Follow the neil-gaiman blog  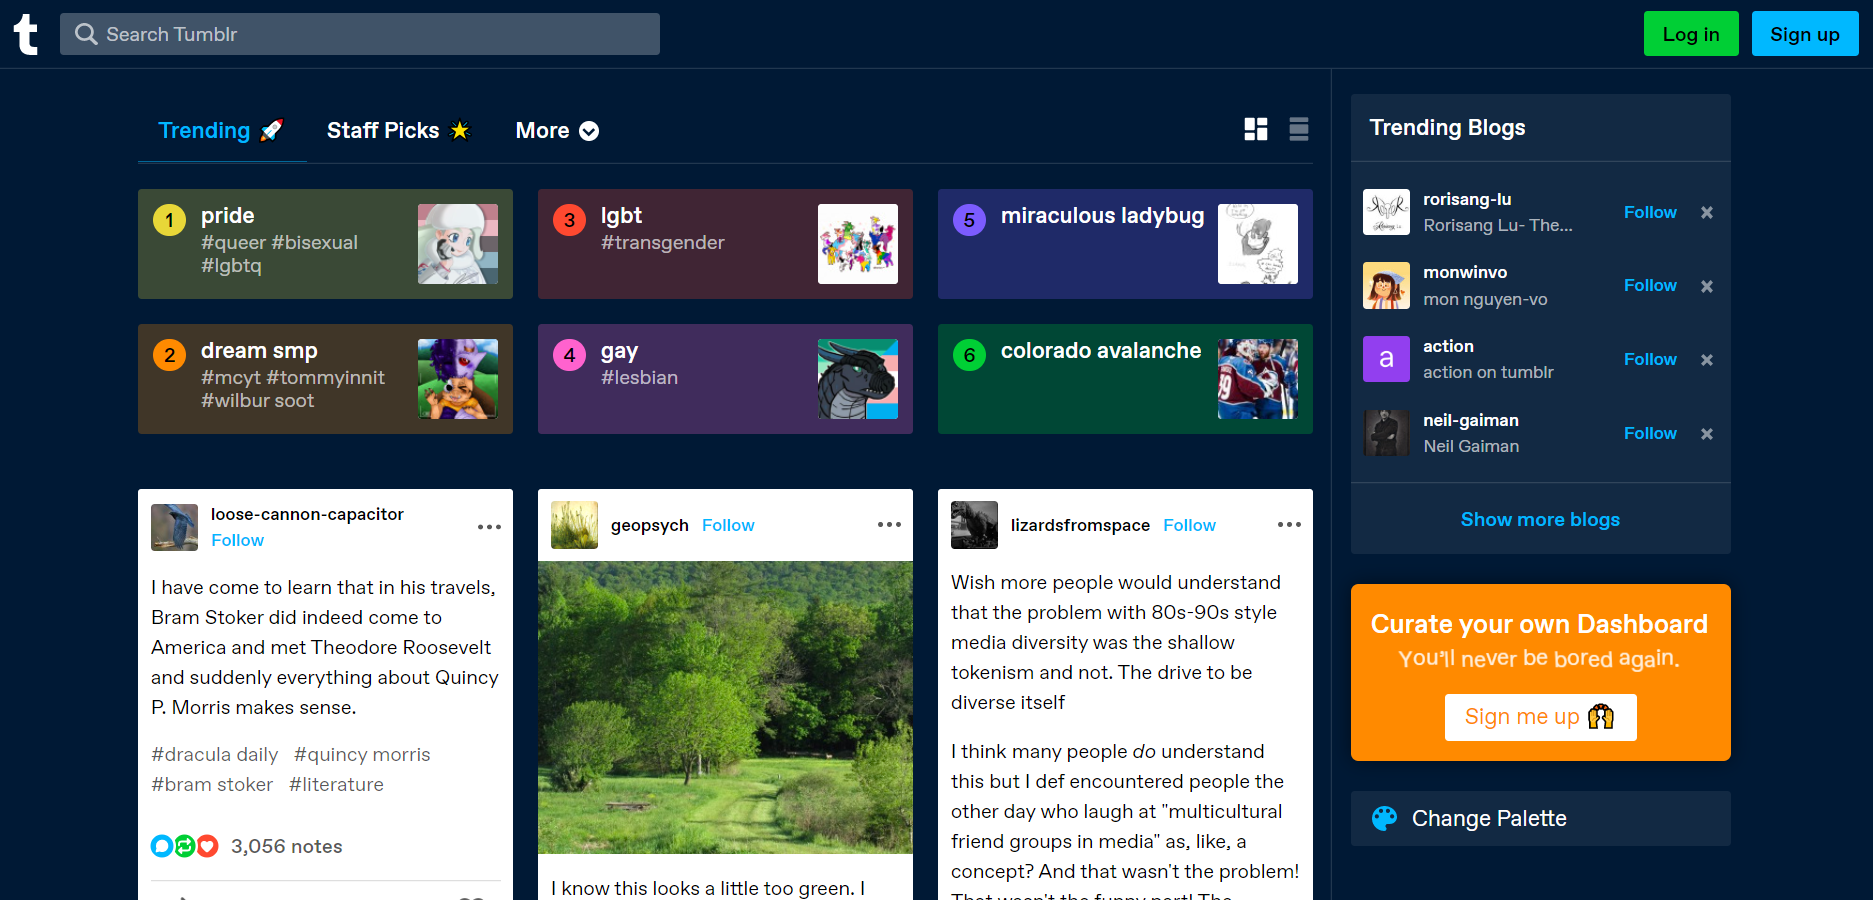tap(1650, 433)
